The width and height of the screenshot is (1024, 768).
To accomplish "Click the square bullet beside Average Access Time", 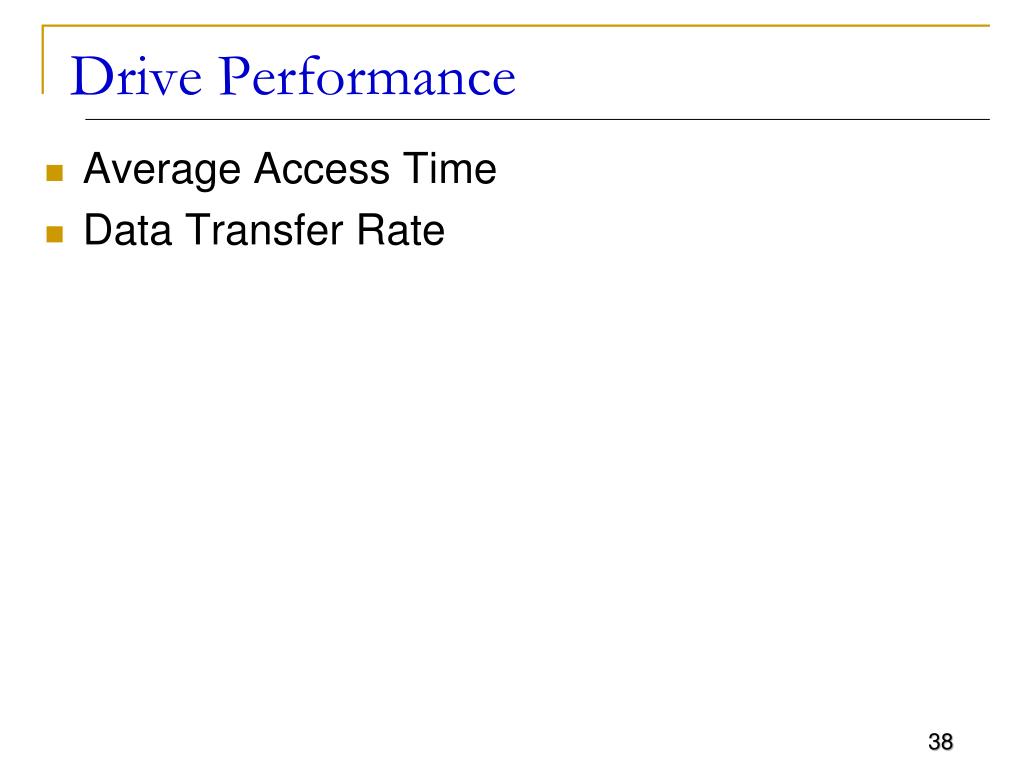I will 55,173.
